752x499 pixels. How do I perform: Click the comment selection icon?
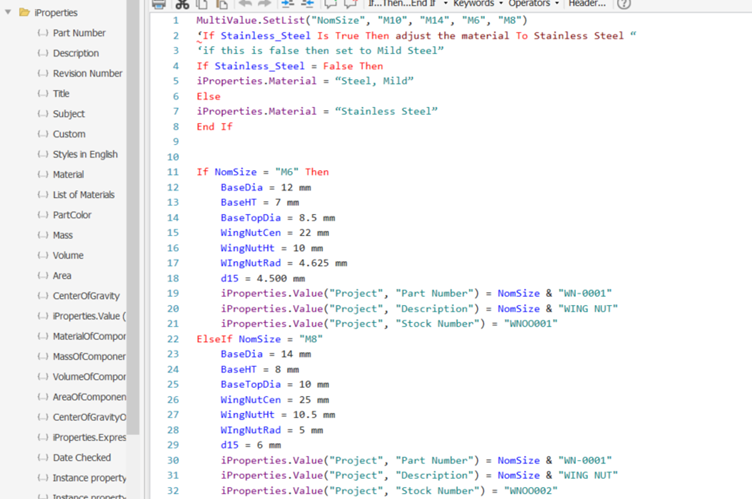tap(330, 4)
